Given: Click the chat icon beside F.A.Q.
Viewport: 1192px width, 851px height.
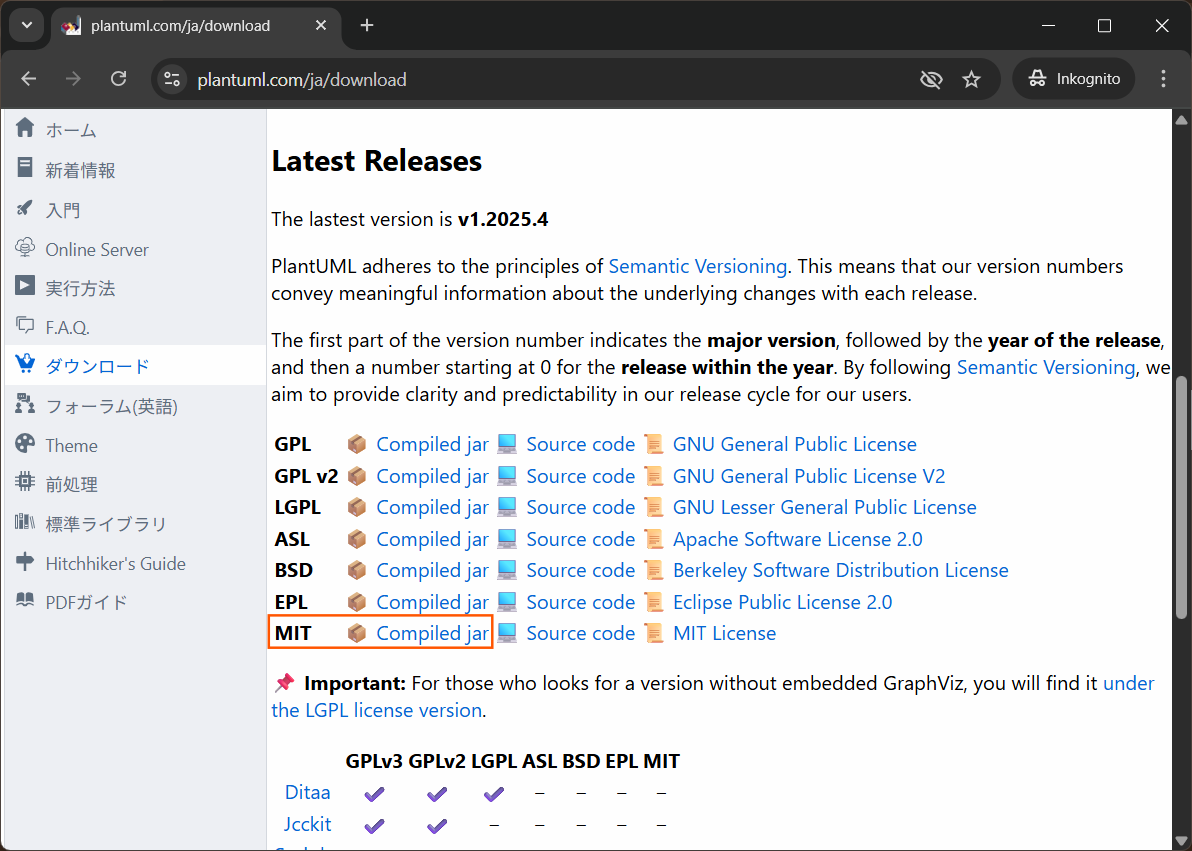Looking at the screenshot, I should [25, 325].
